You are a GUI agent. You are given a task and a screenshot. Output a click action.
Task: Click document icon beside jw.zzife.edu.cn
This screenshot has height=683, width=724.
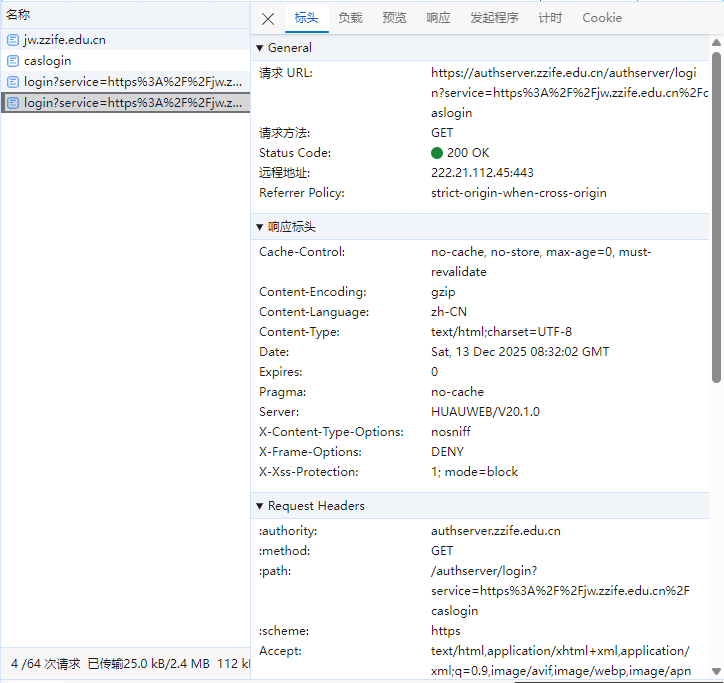click(x=13, y=40)
